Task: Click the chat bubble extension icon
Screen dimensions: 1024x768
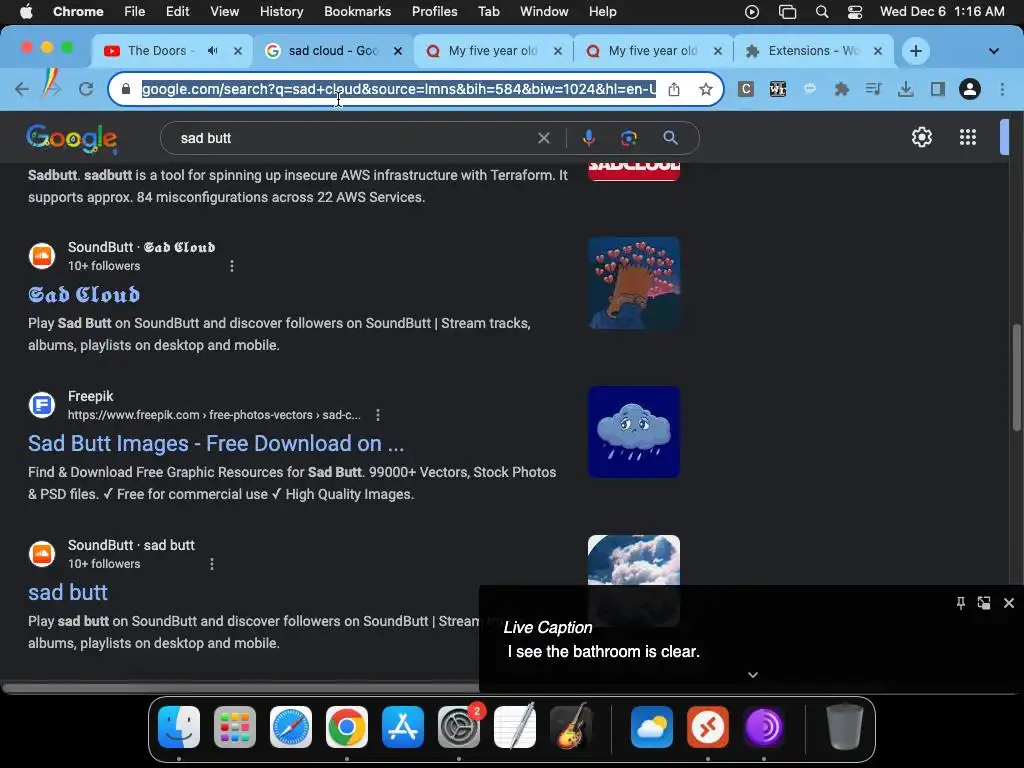Action: tap(809, 89)
